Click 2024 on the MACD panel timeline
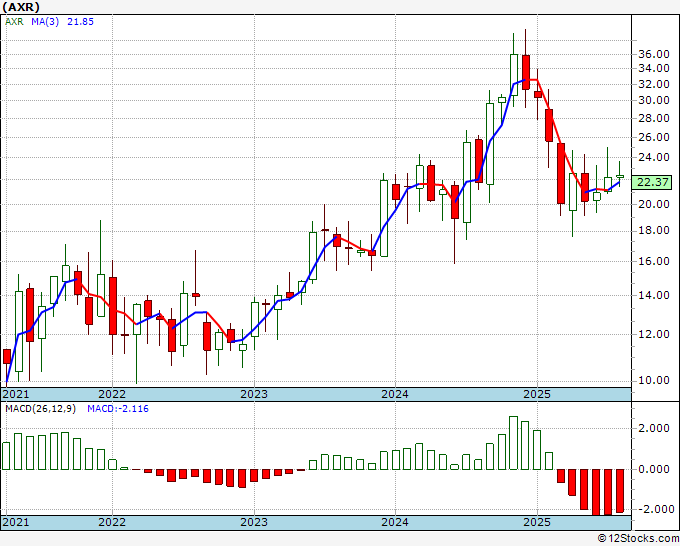The width and height of the screenshot is (680, 546). coord(395,522)
